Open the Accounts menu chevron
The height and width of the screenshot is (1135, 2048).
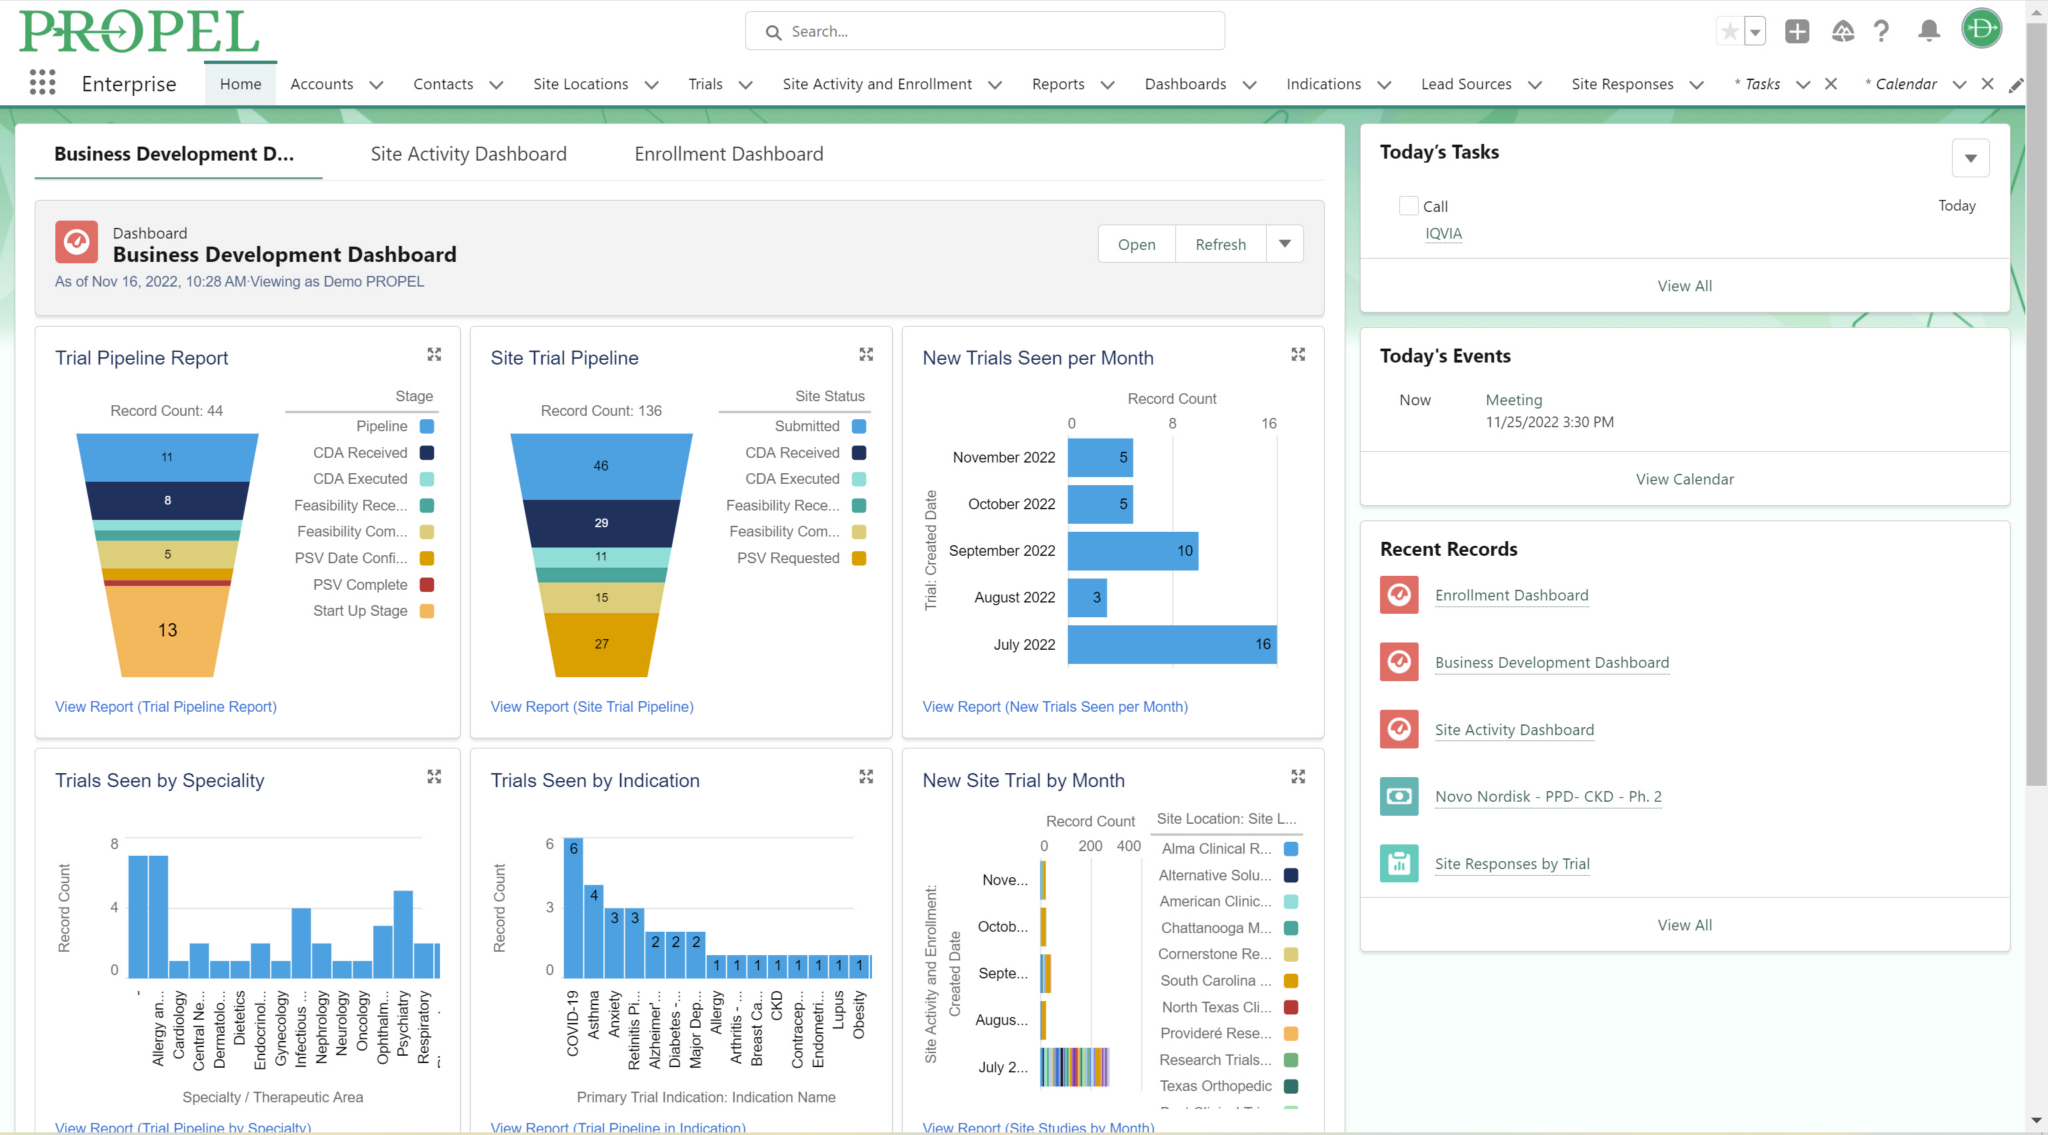click(376, 85)
